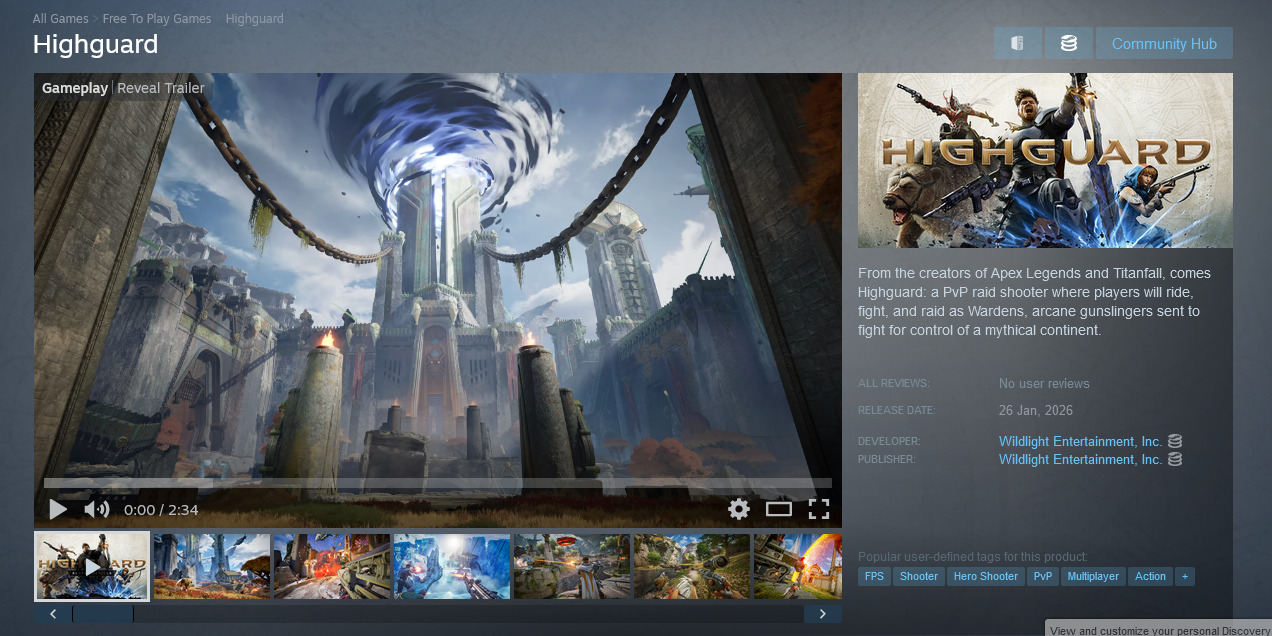Select the sixth screenshot thumbnail

[692, 566]
